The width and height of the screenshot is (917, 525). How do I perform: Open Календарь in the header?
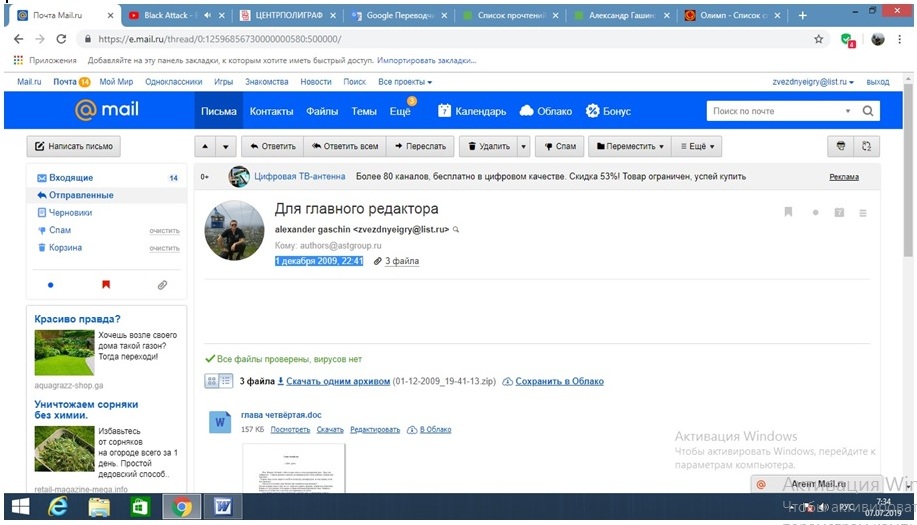[473, 111]
